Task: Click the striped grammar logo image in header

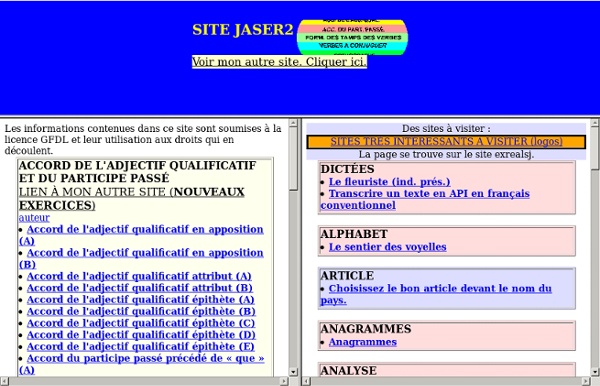Action: tap(352, 37)
